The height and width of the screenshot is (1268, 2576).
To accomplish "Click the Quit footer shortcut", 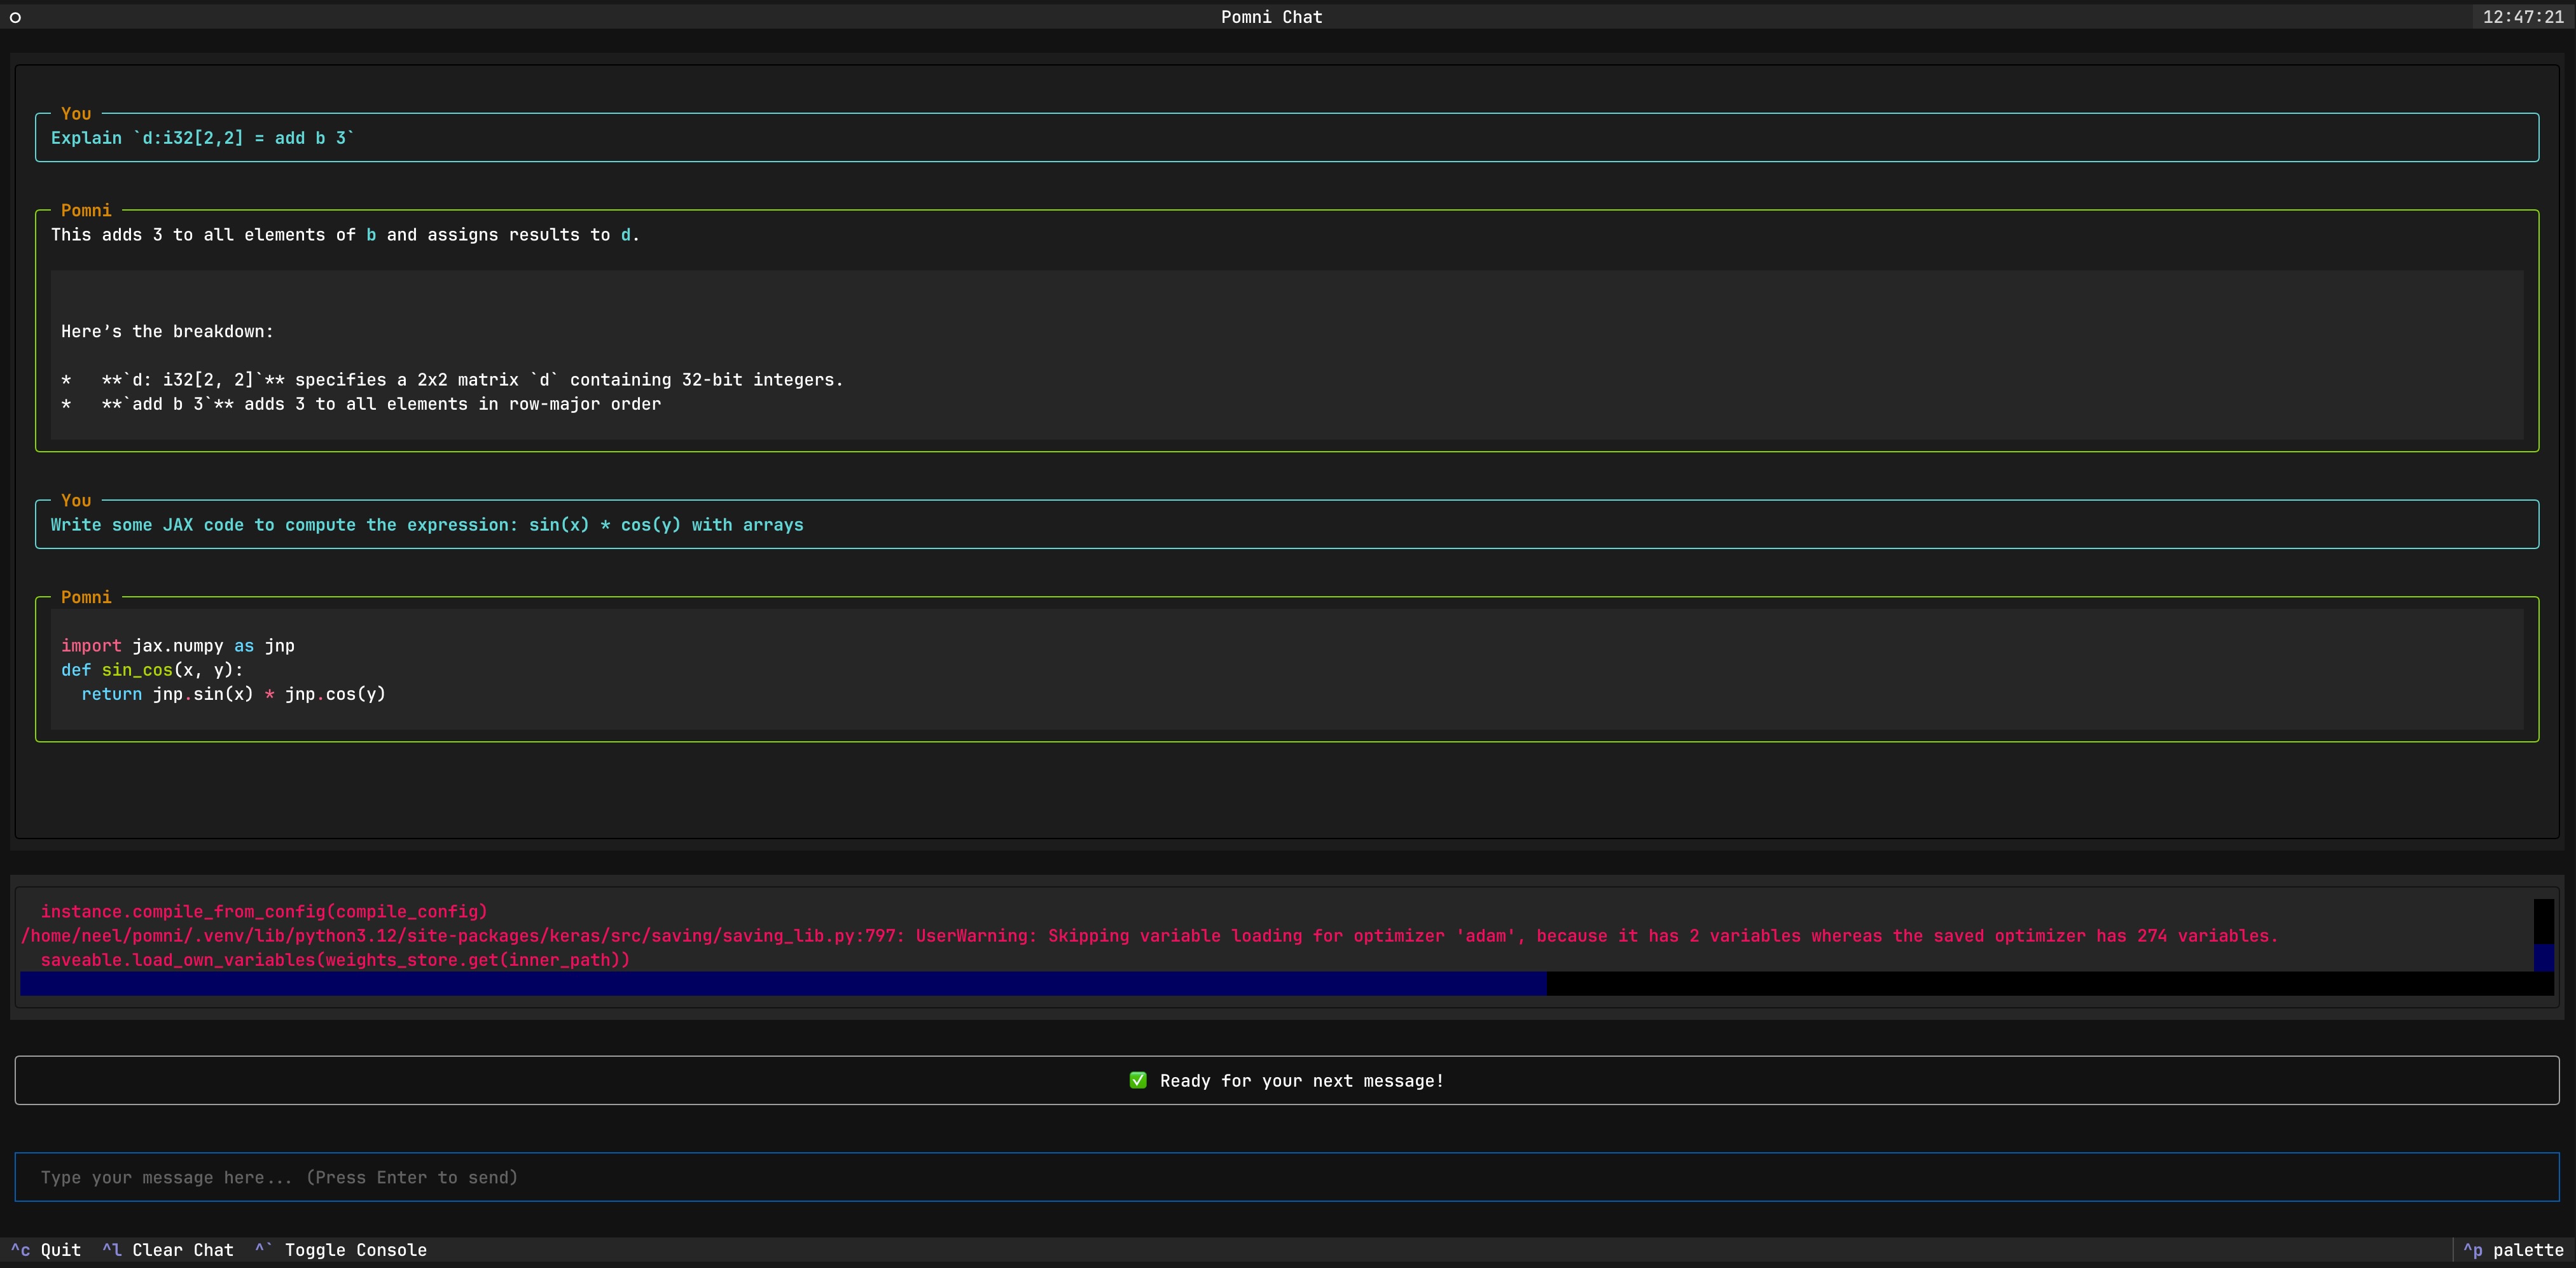I will coord(46,1250).
